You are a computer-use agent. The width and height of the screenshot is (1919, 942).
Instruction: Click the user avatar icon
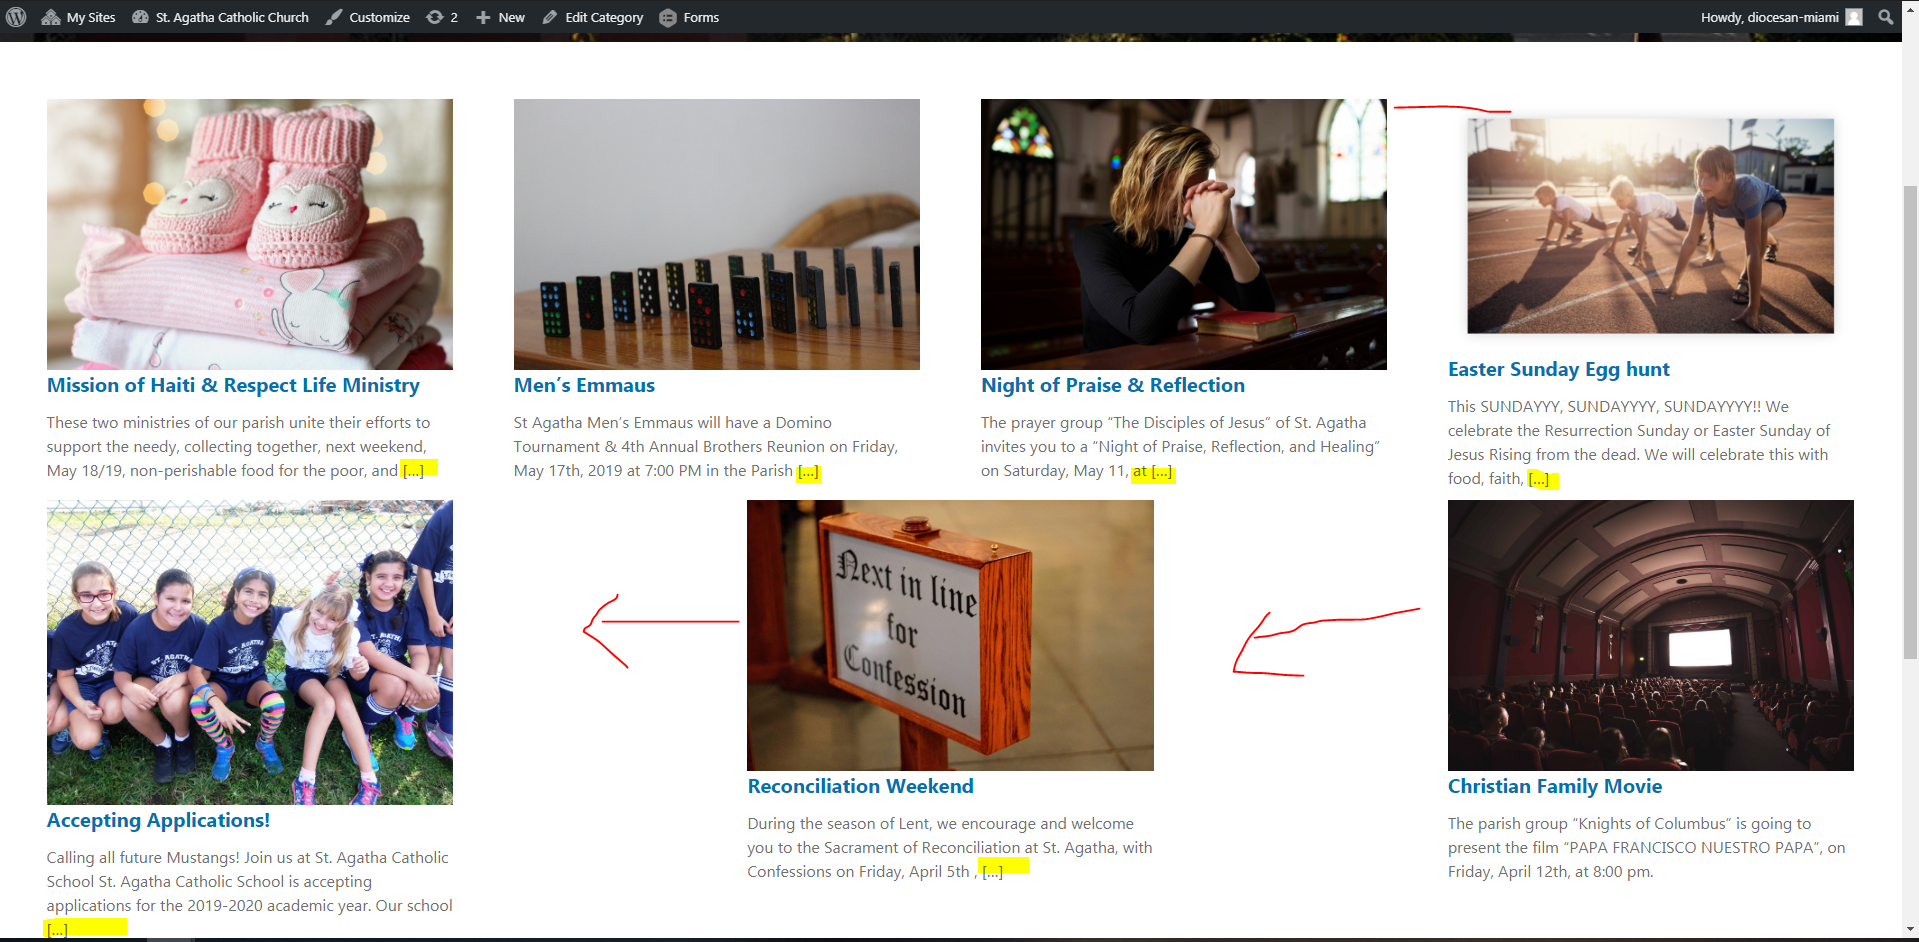pos(1853,17)
